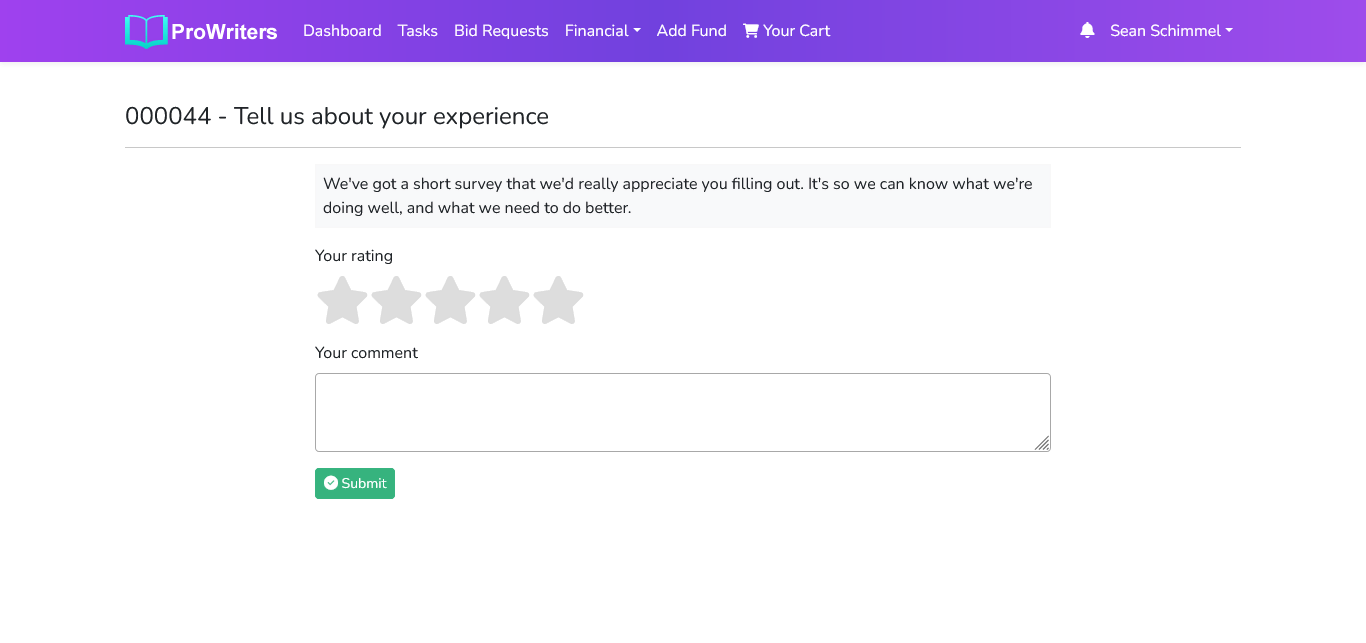
Task: Navigate to Bid Requests
Action: click(501, 31)
